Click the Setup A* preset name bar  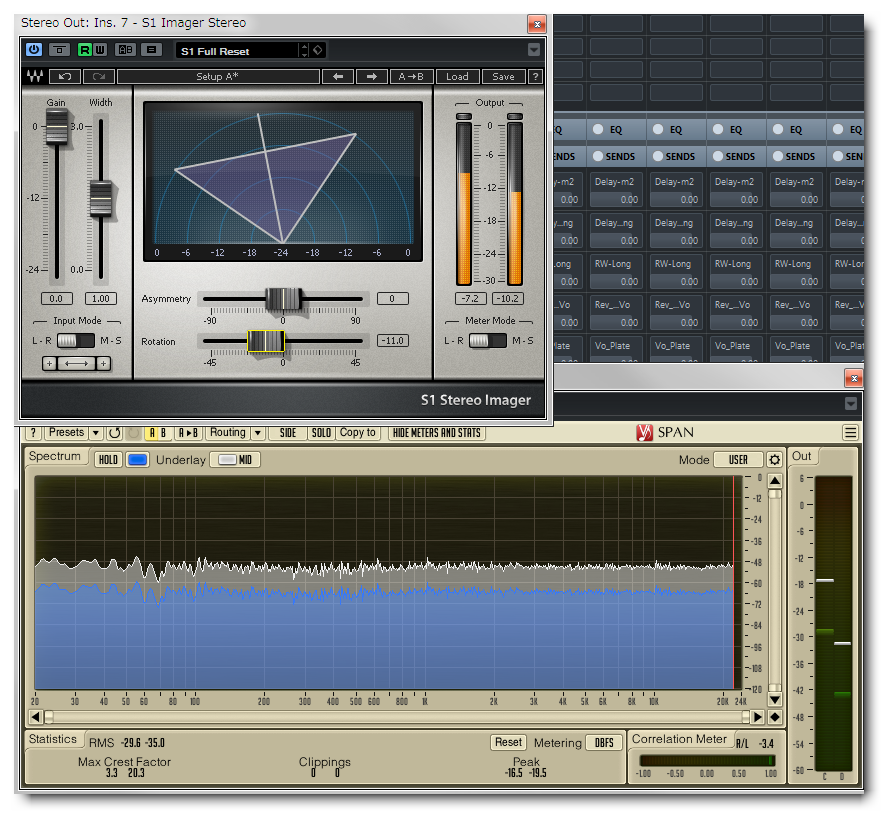coord(218,76)
